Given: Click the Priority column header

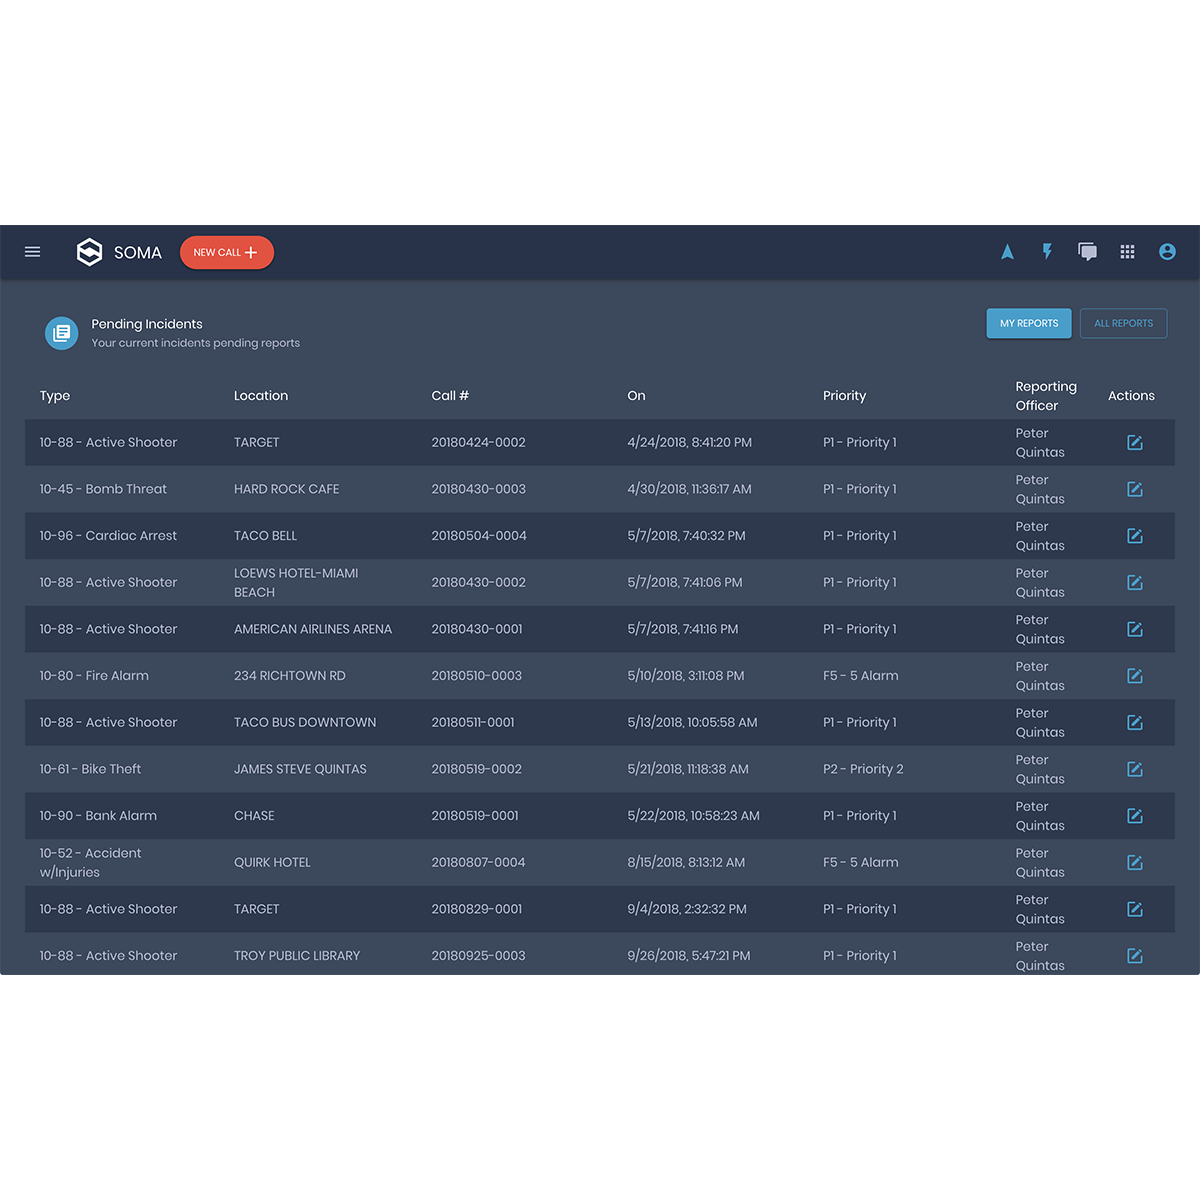Looking at the screenshot, I should [845, 396].
